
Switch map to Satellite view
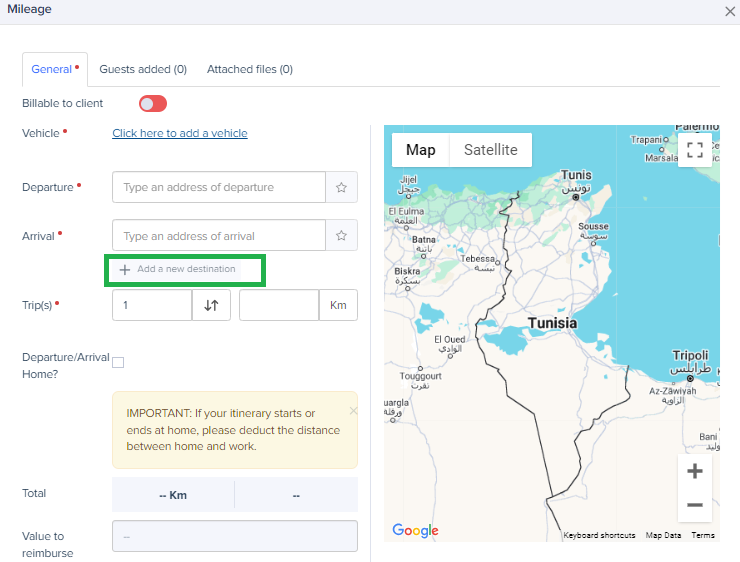click(490, 150)
